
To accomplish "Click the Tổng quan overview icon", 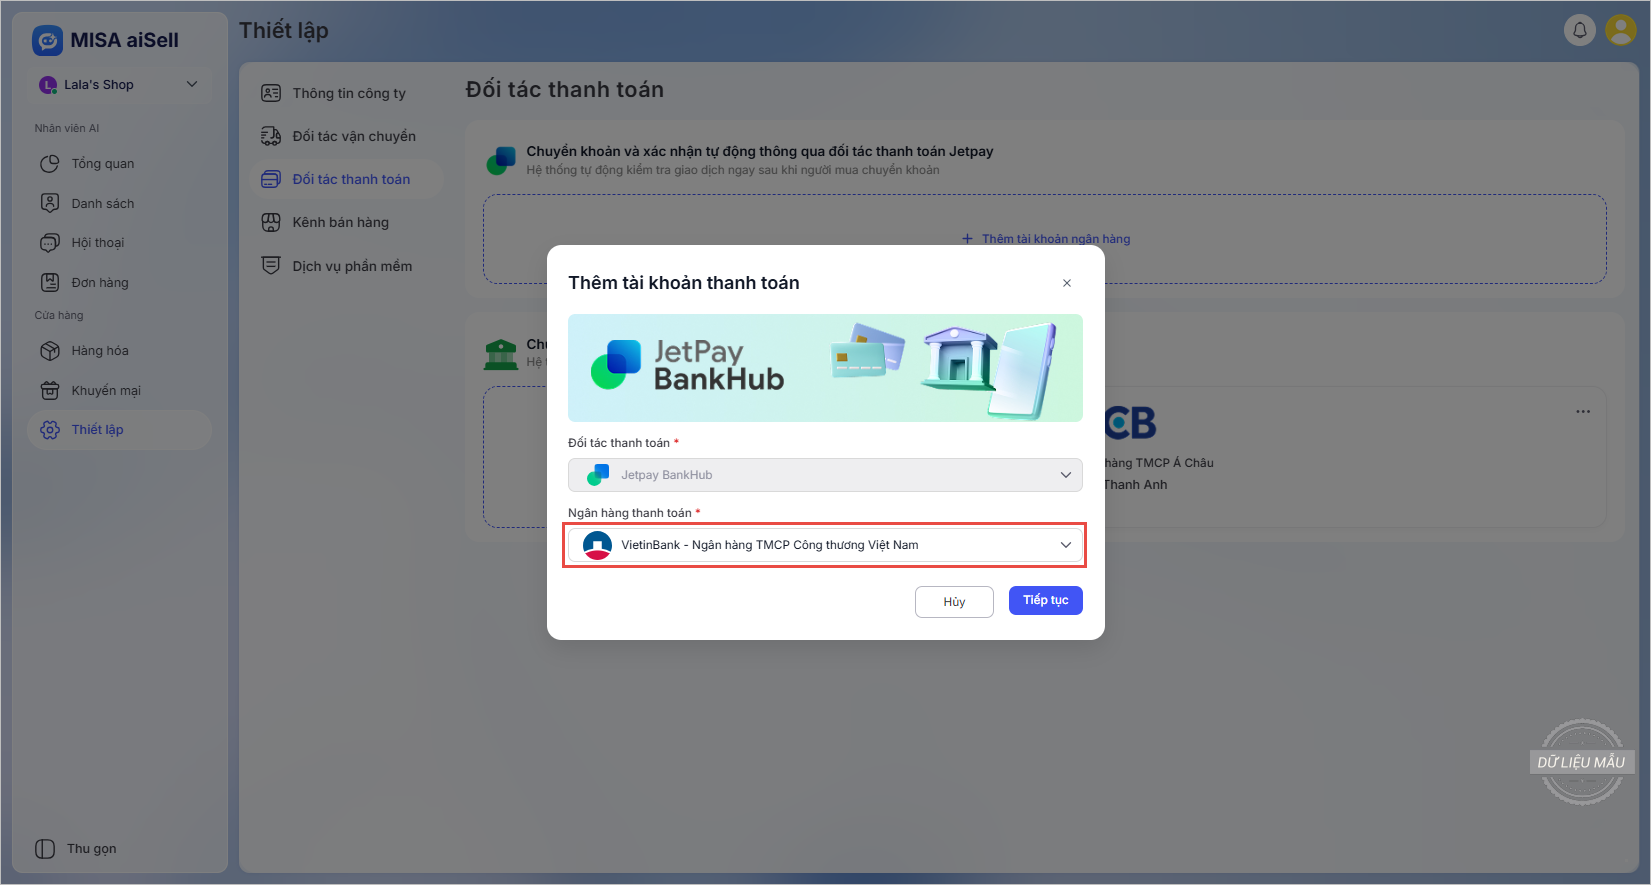I will click(x=50, y=164).
